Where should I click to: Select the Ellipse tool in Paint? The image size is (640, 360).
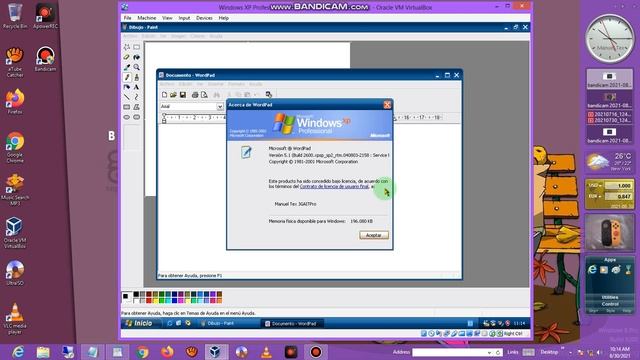pyautogui.click(x=127, y=117)
